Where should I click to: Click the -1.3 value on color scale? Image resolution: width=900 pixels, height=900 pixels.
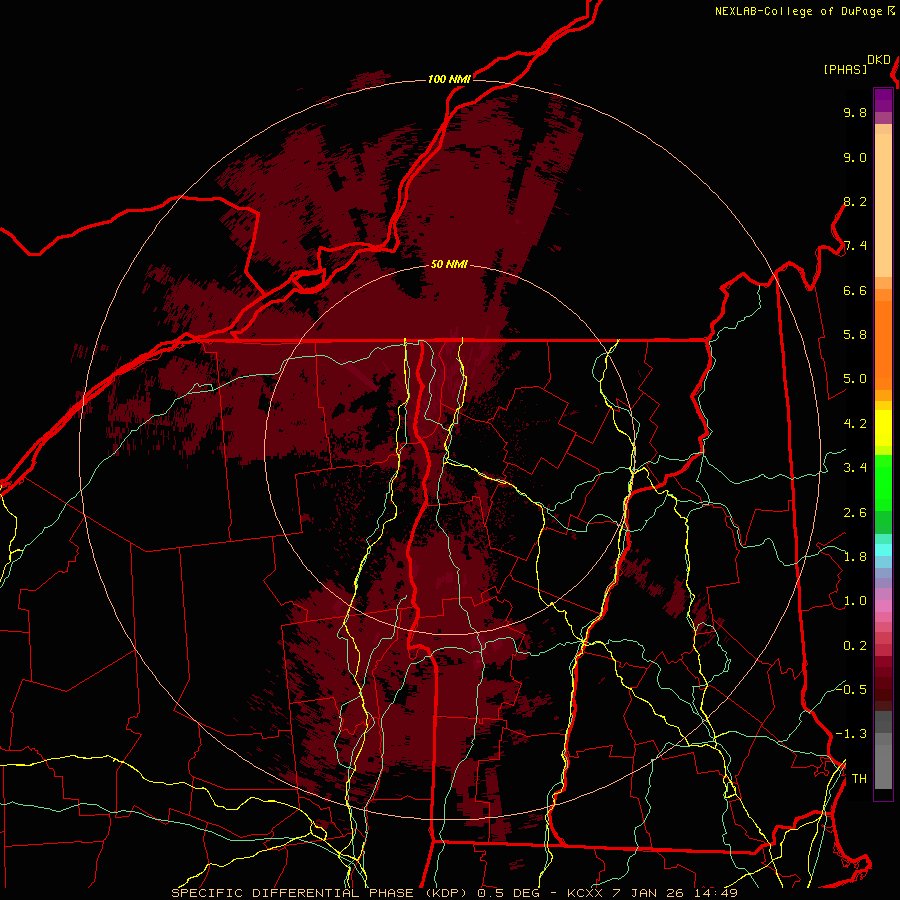click(851, 734)
